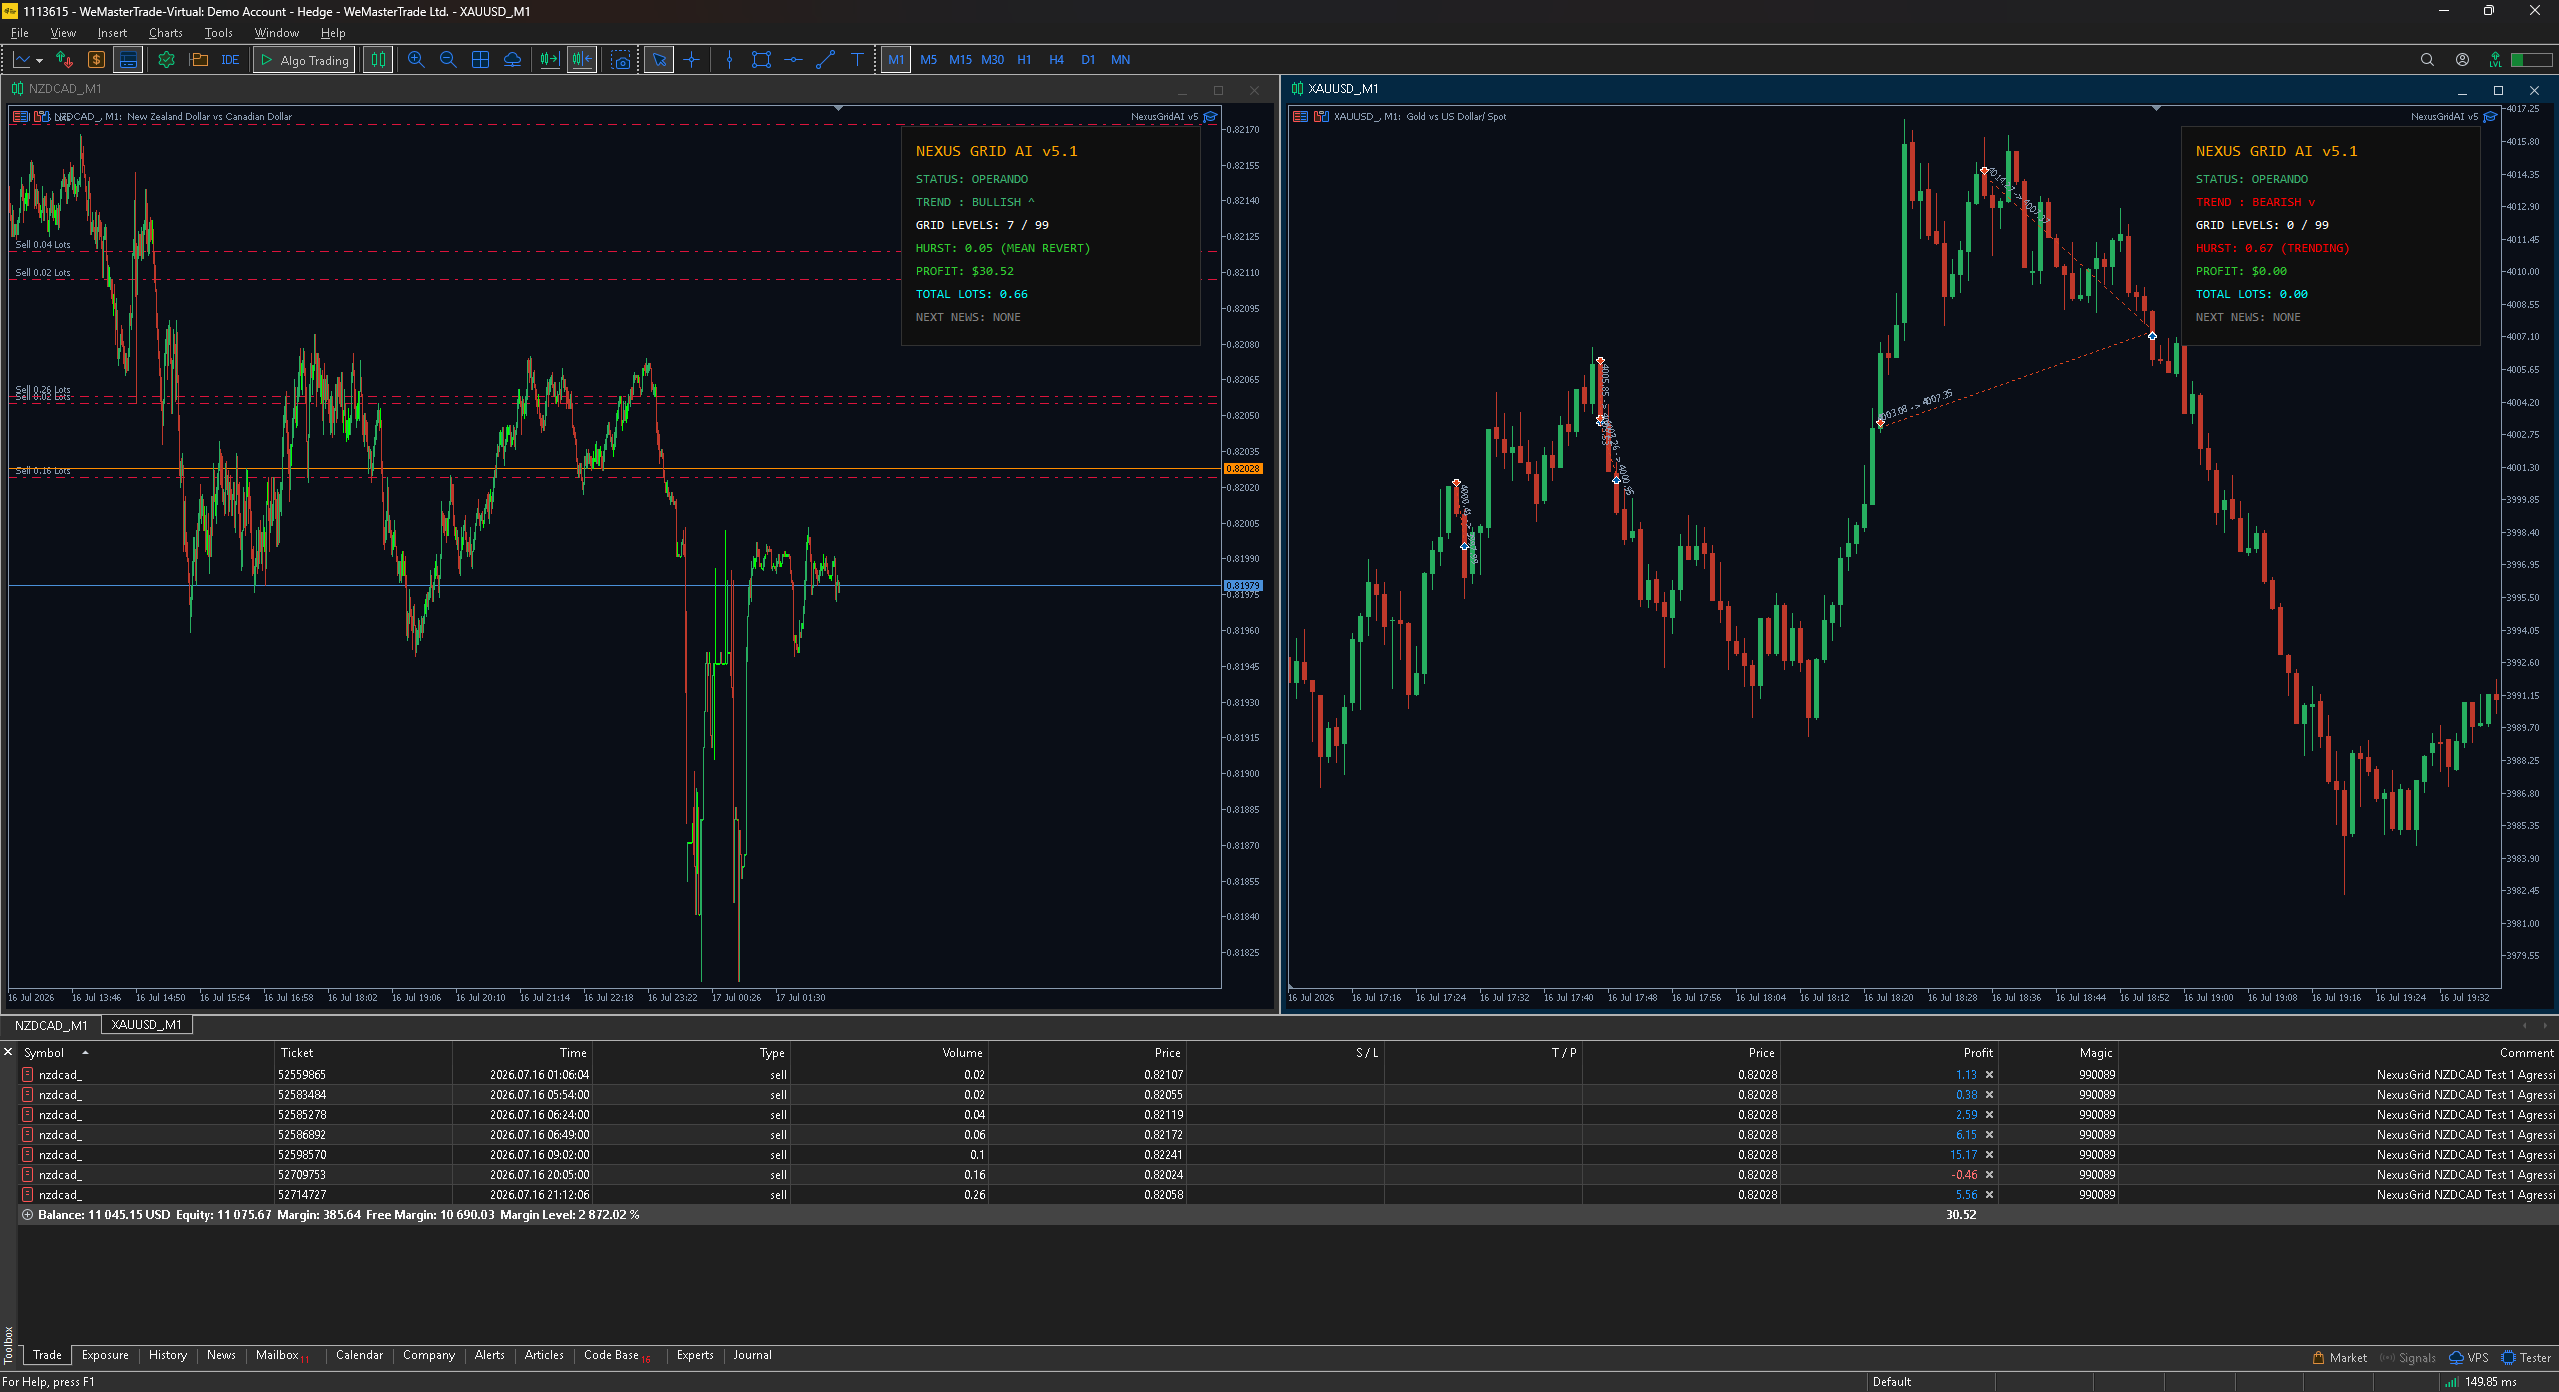Select the trendline drawing tool
The height and width of the screenshot is (1392, 2559).
(825, 60)
